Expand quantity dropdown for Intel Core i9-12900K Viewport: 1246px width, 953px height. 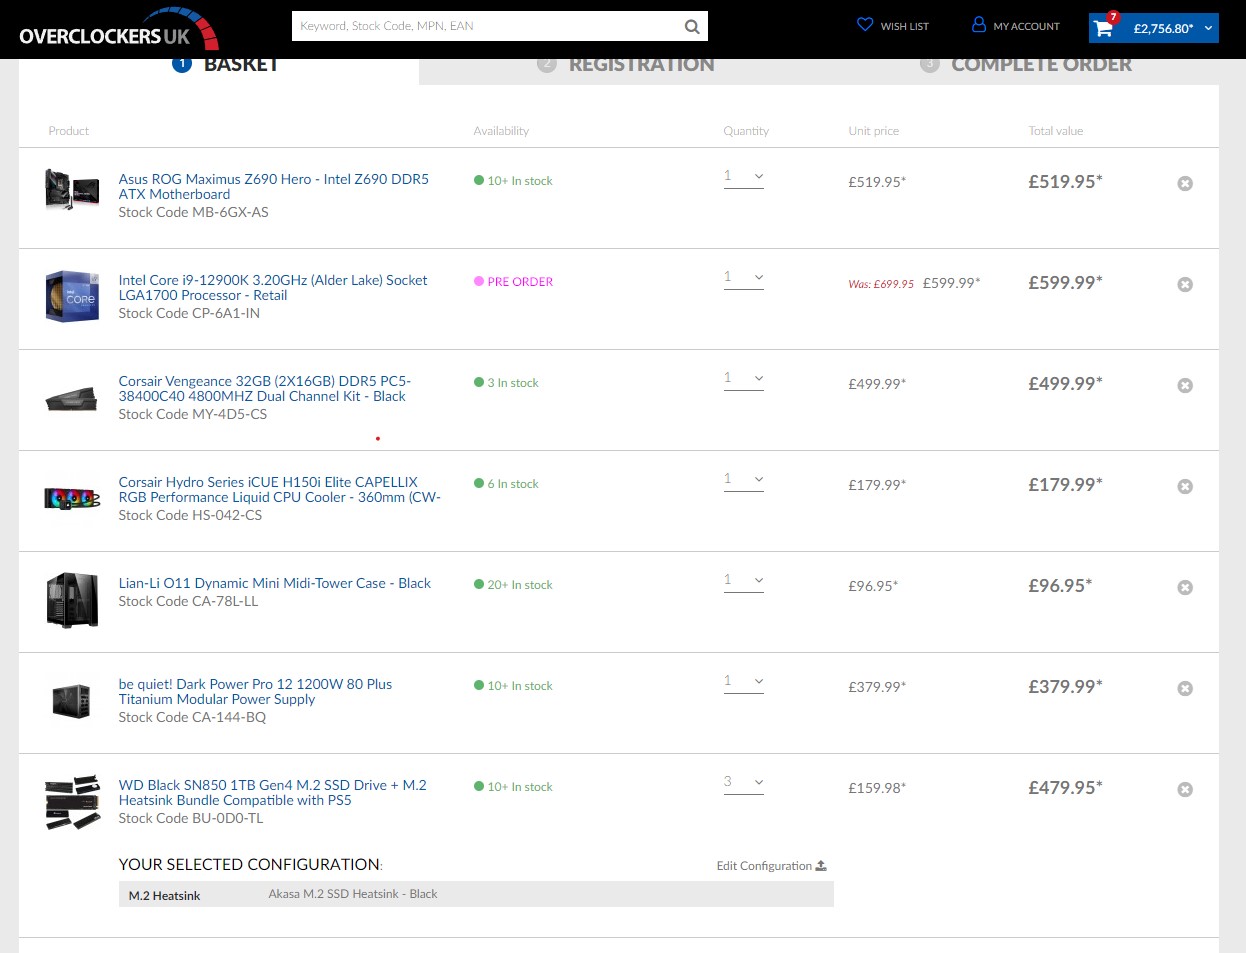pyautogui.click(x=744, y=278)
